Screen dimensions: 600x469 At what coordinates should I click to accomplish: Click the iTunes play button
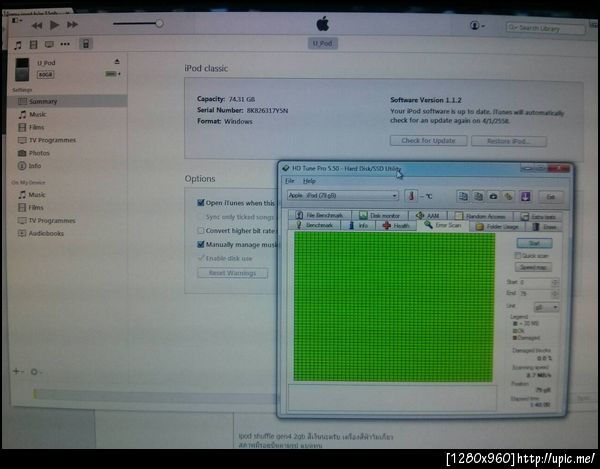pyautogui.click(x=54, y=25)
